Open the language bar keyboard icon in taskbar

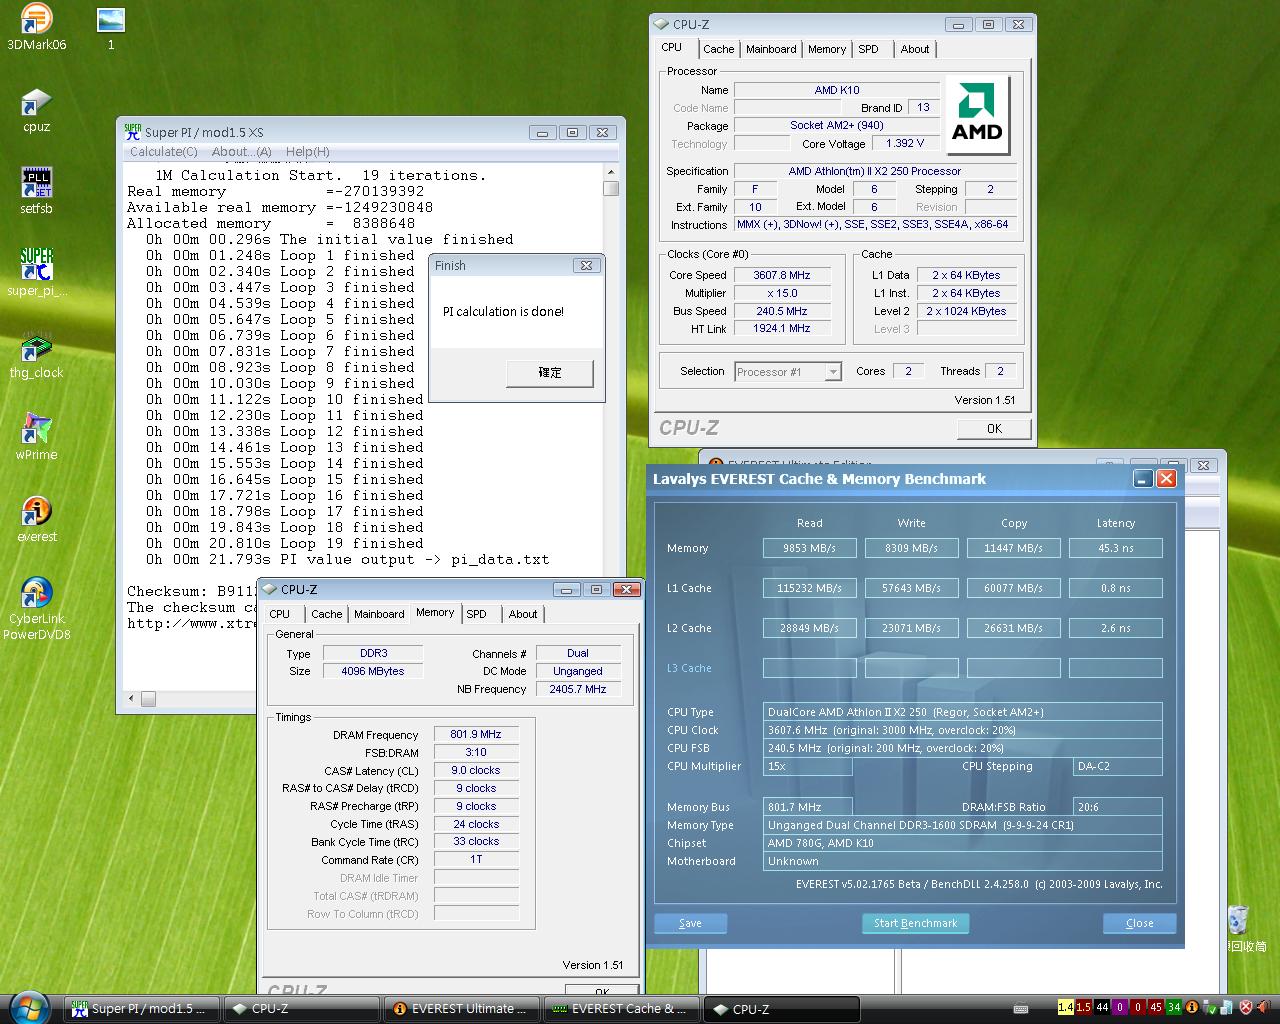coord(1021,1008)
